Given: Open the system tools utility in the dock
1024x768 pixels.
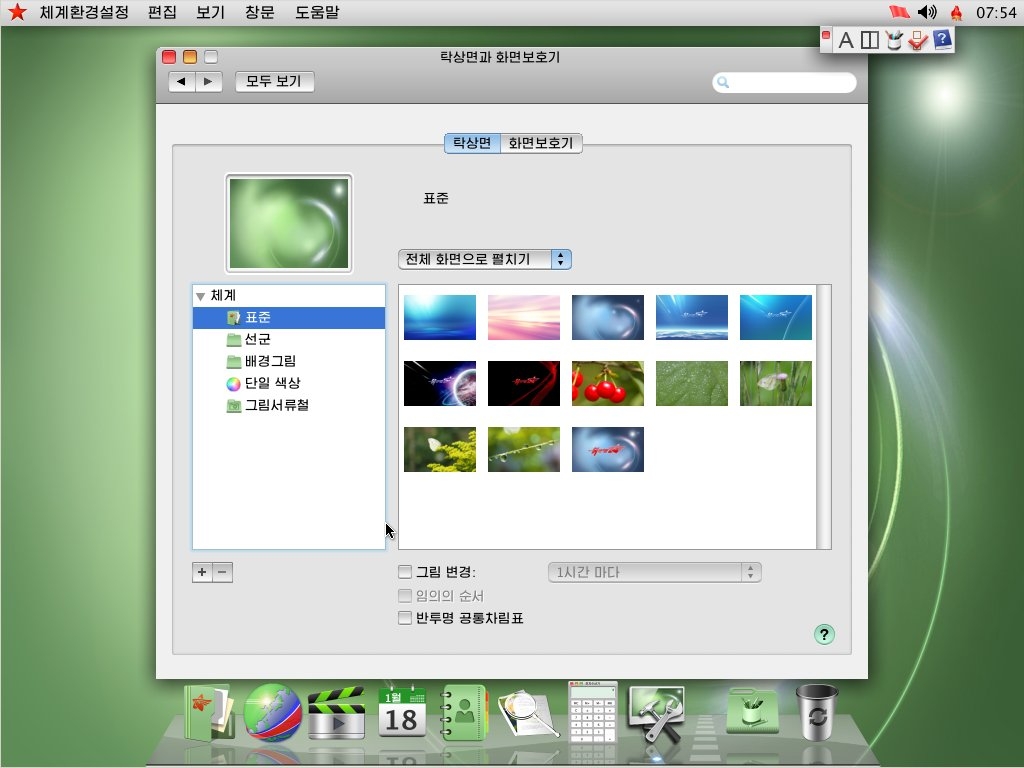Looking at the screenshot, I should click(x=659, y=710).
